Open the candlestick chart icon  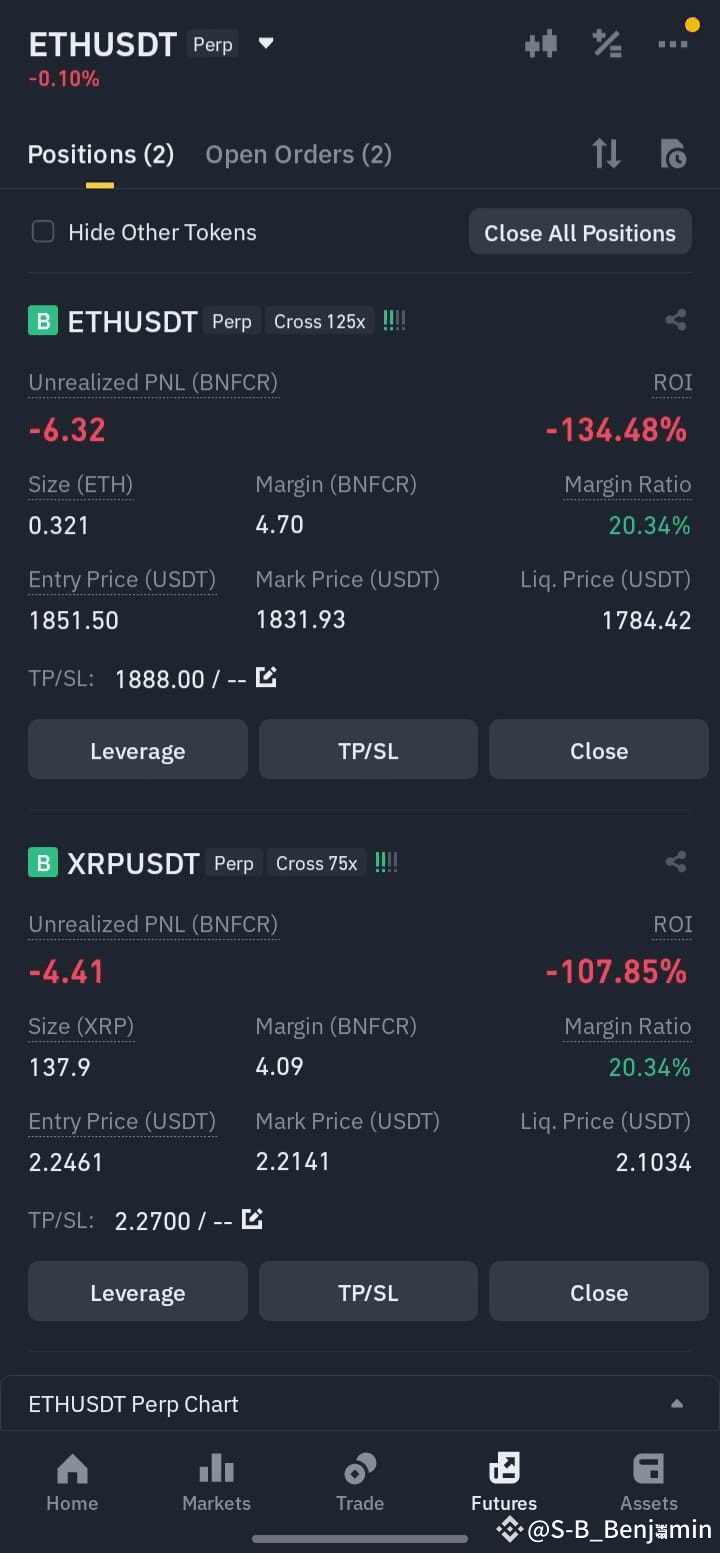541,44
